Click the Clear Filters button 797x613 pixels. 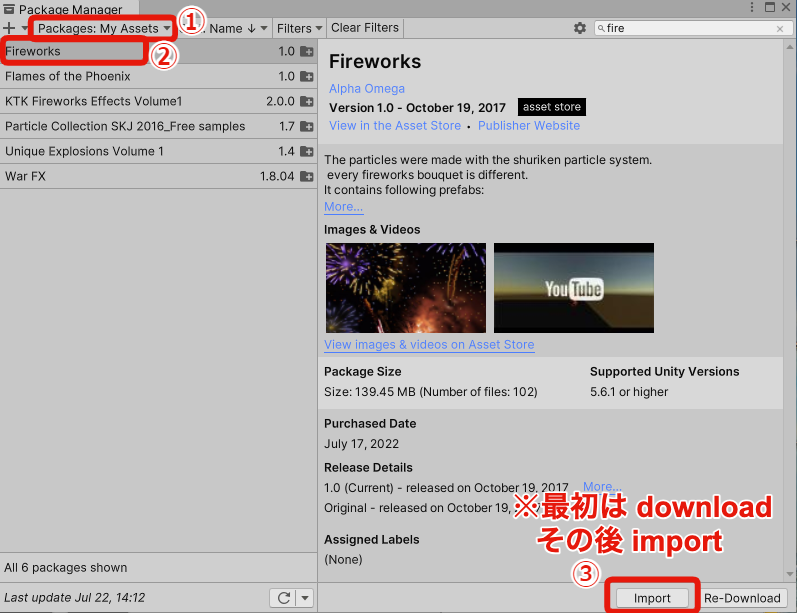click(x=365, y=28)
